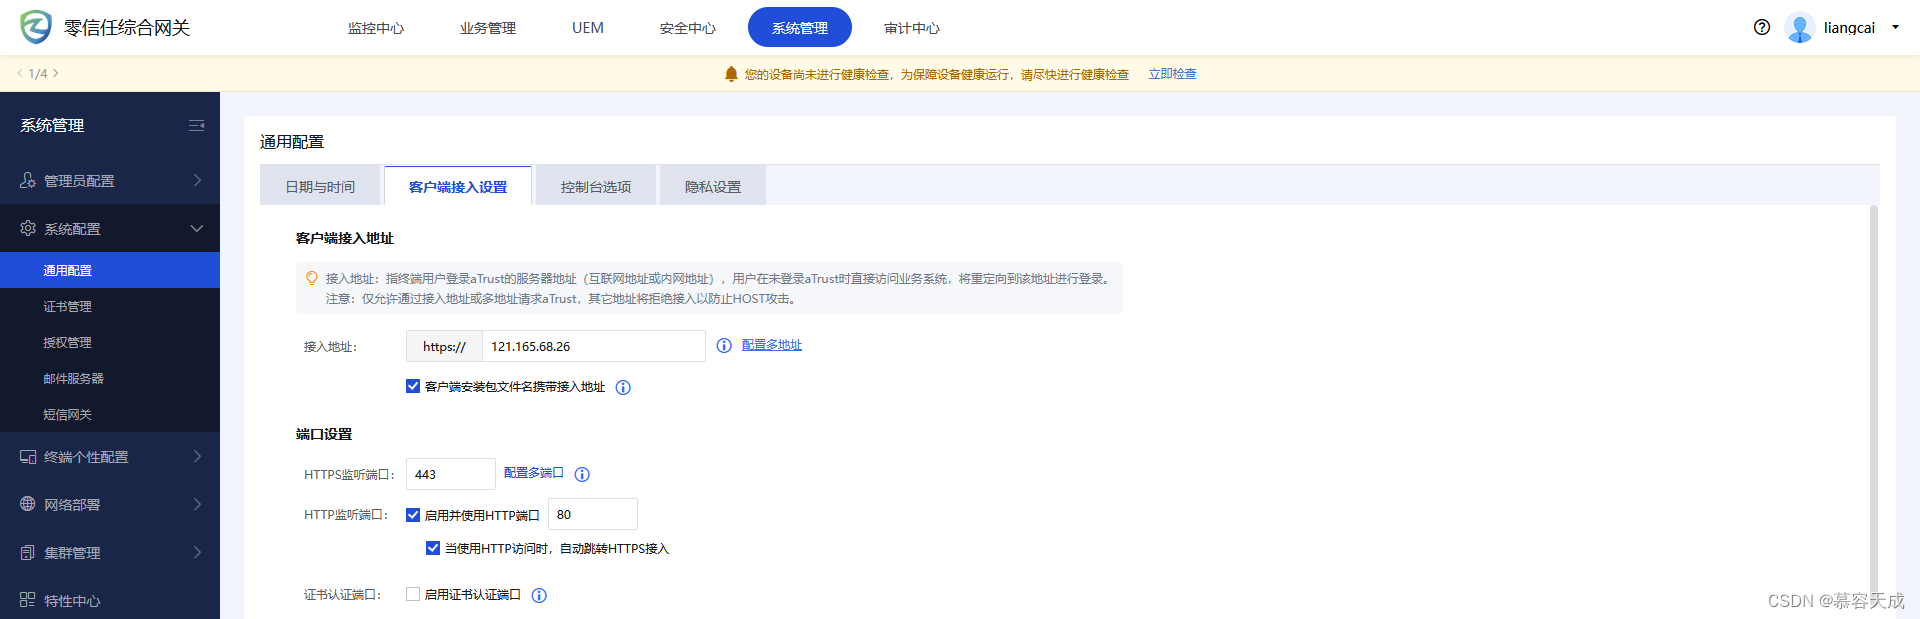Select the 系统管理 top menu

[800, 27]
